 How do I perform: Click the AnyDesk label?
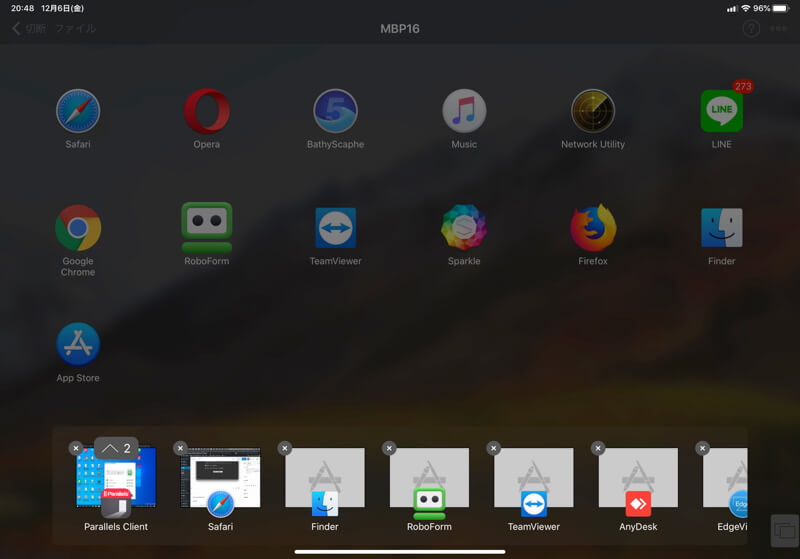pos(638,527)
